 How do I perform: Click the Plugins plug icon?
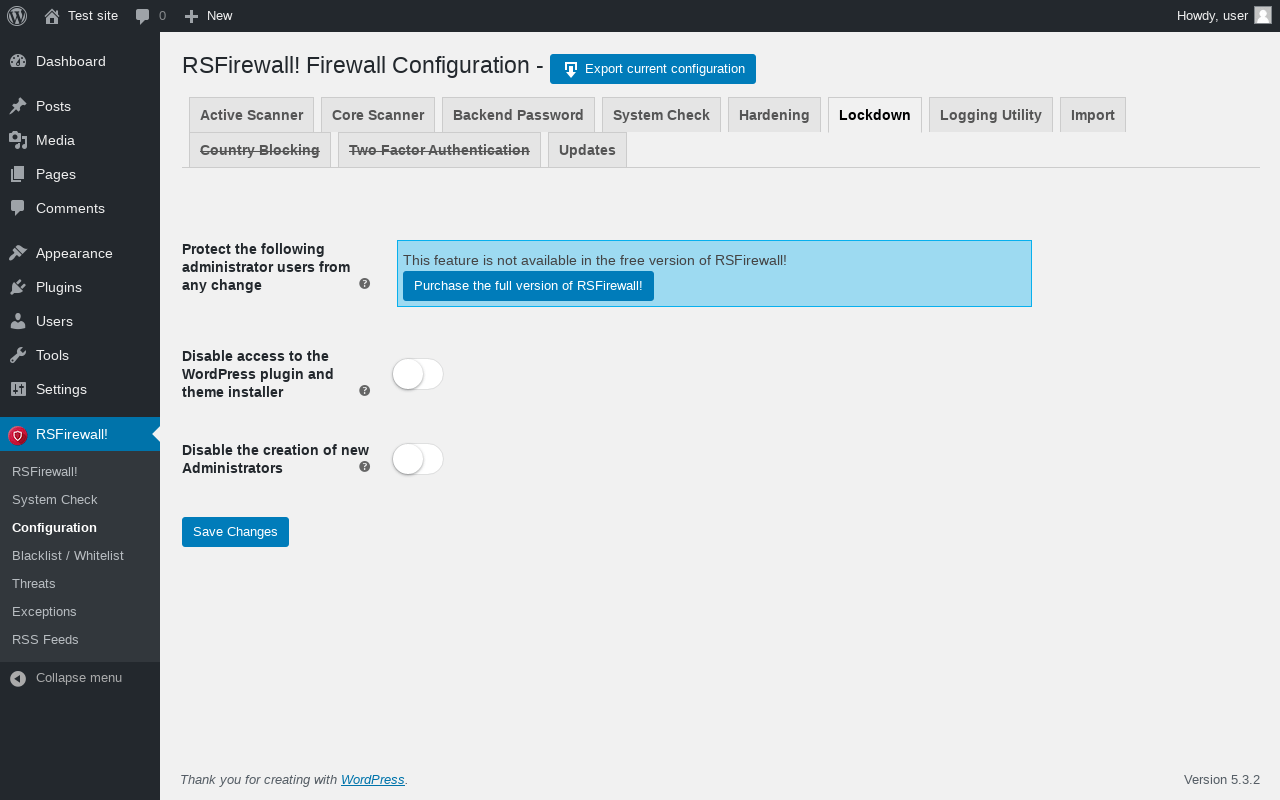pos(18,287)
